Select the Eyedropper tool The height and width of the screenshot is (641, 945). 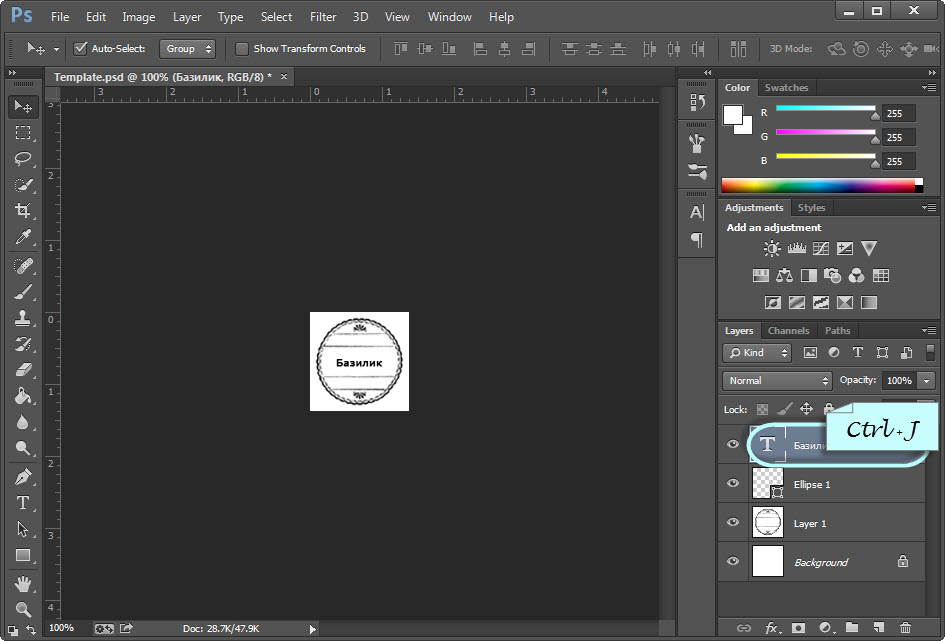coord(22,237)
